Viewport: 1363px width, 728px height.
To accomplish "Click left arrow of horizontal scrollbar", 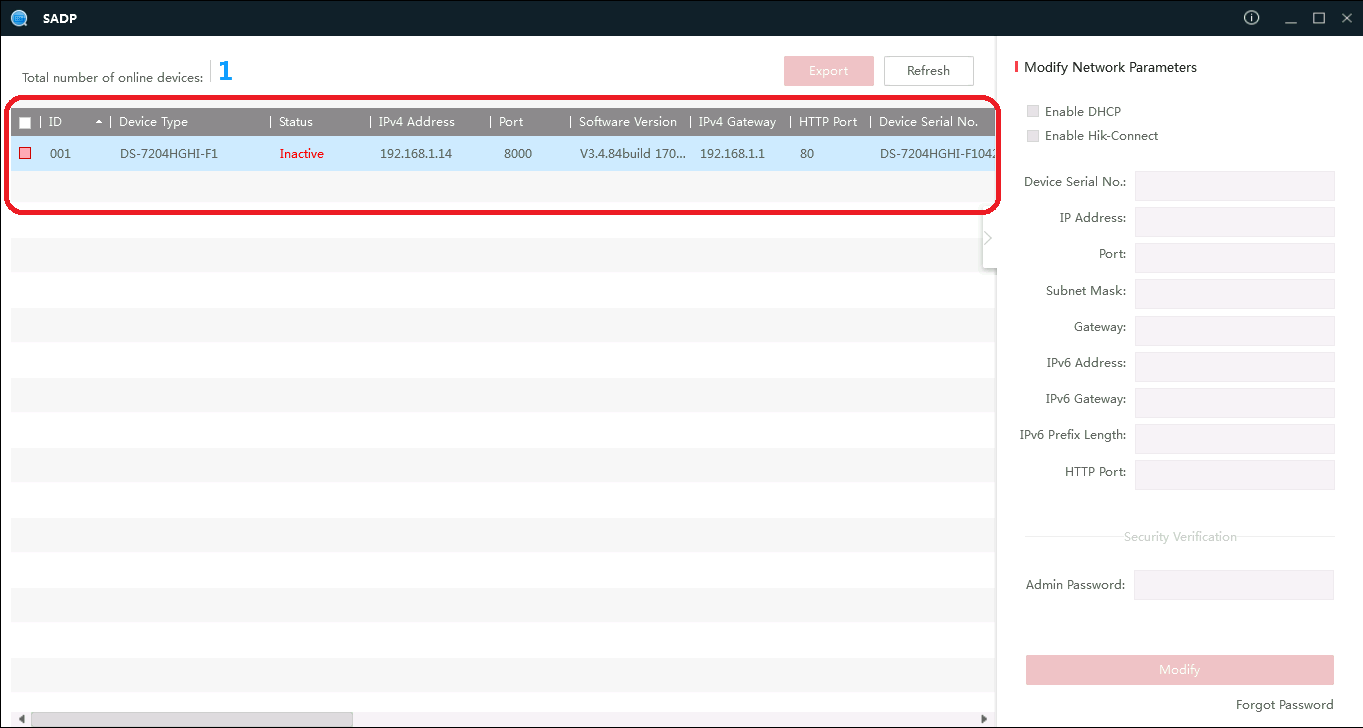I will [21, 719].
